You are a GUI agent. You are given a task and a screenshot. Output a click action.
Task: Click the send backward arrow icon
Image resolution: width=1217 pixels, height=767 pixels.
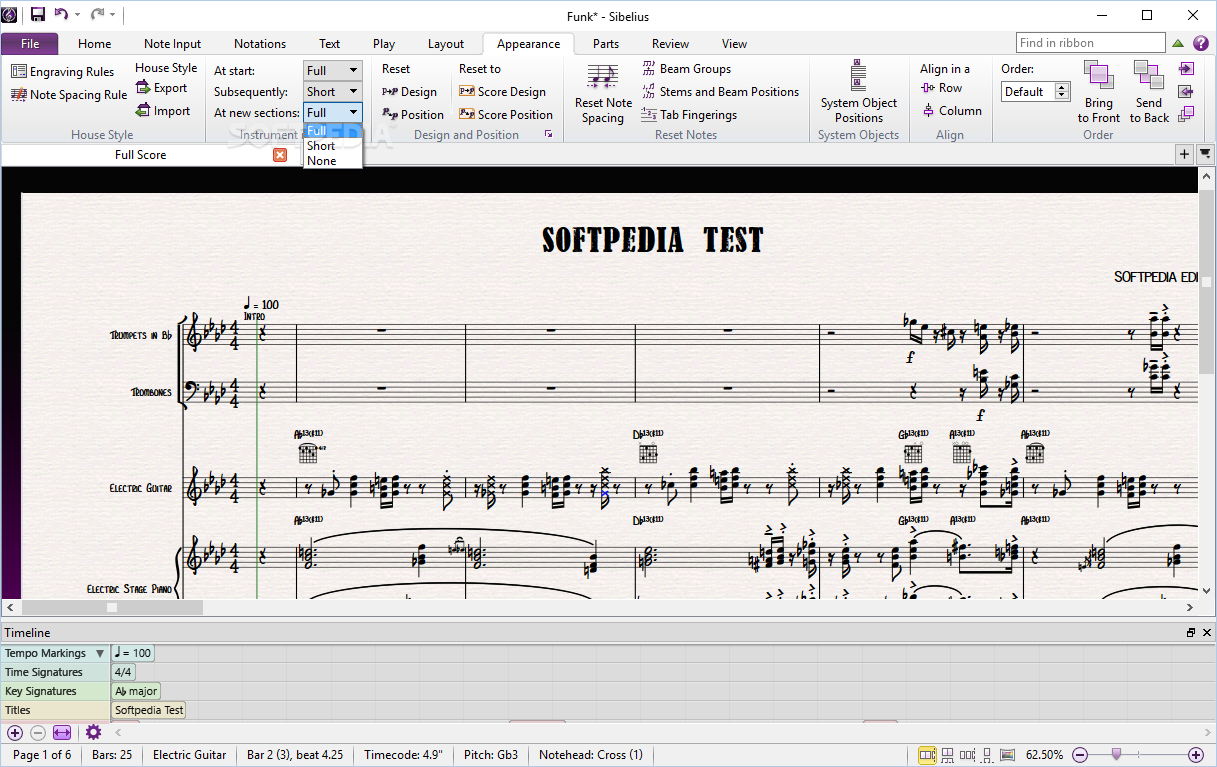[1186, 92]
